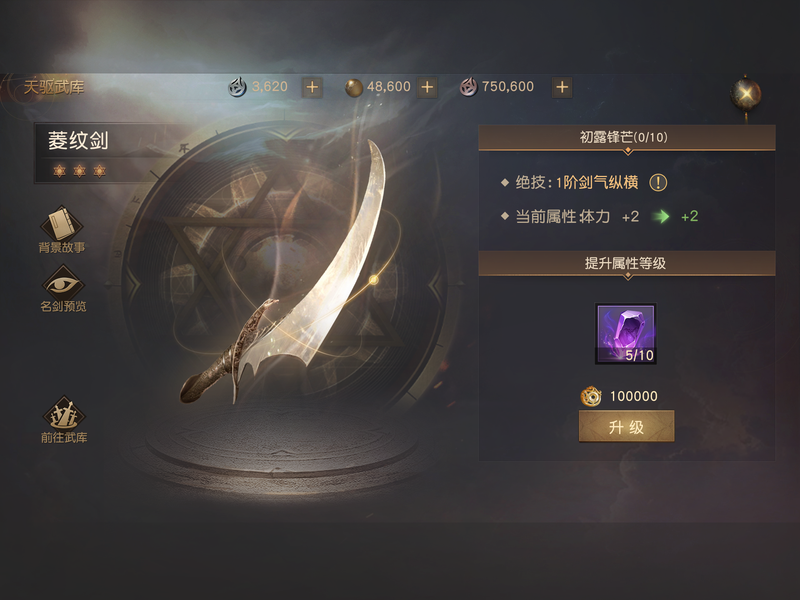Add more of the 3,620 currency
800x600 pixels.
click(312, 87)
